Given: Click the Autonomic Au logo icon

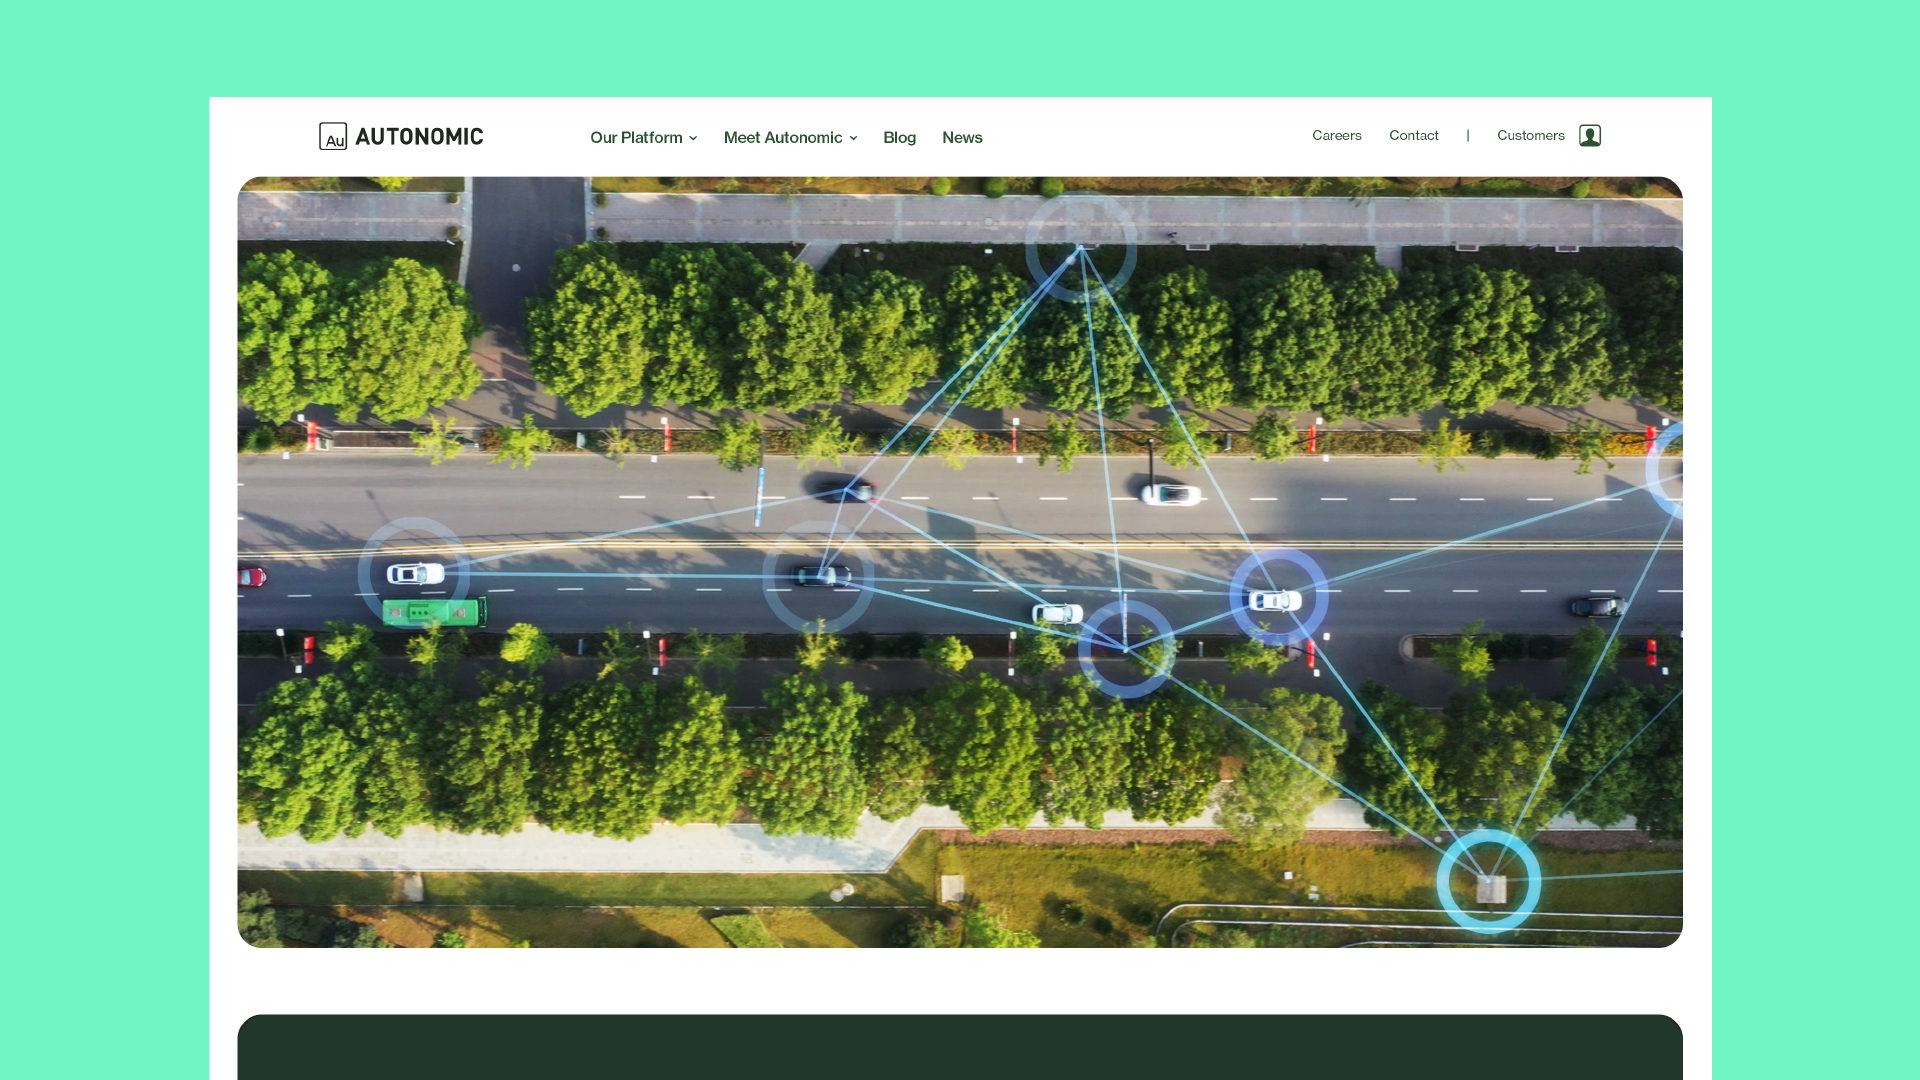Looking at the screenshot, I should coord(333,136).
